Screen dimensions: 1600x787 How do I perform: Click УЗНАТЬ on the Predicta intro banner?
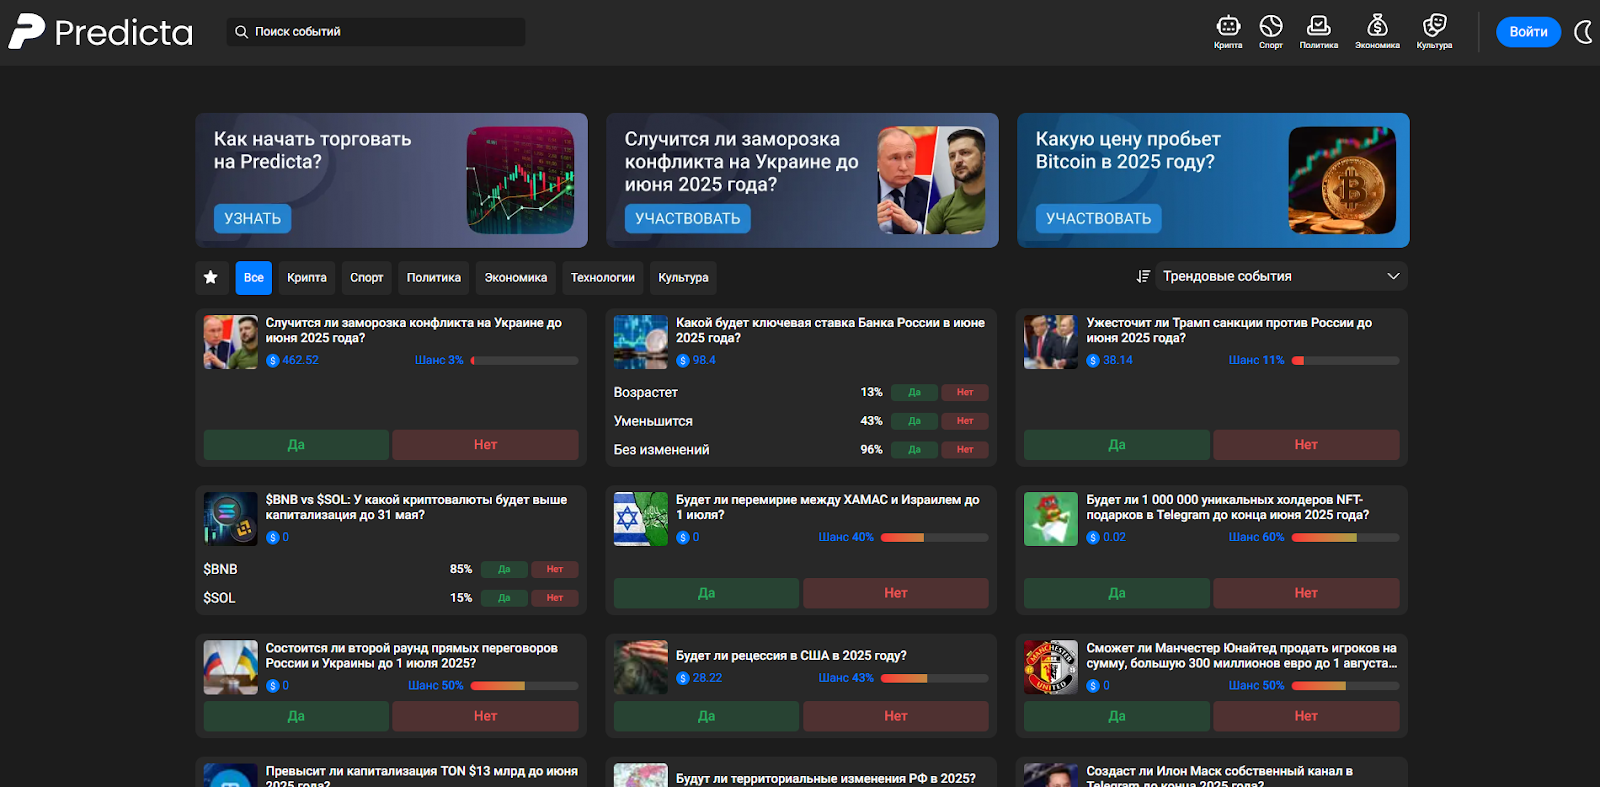pos(252,218)
